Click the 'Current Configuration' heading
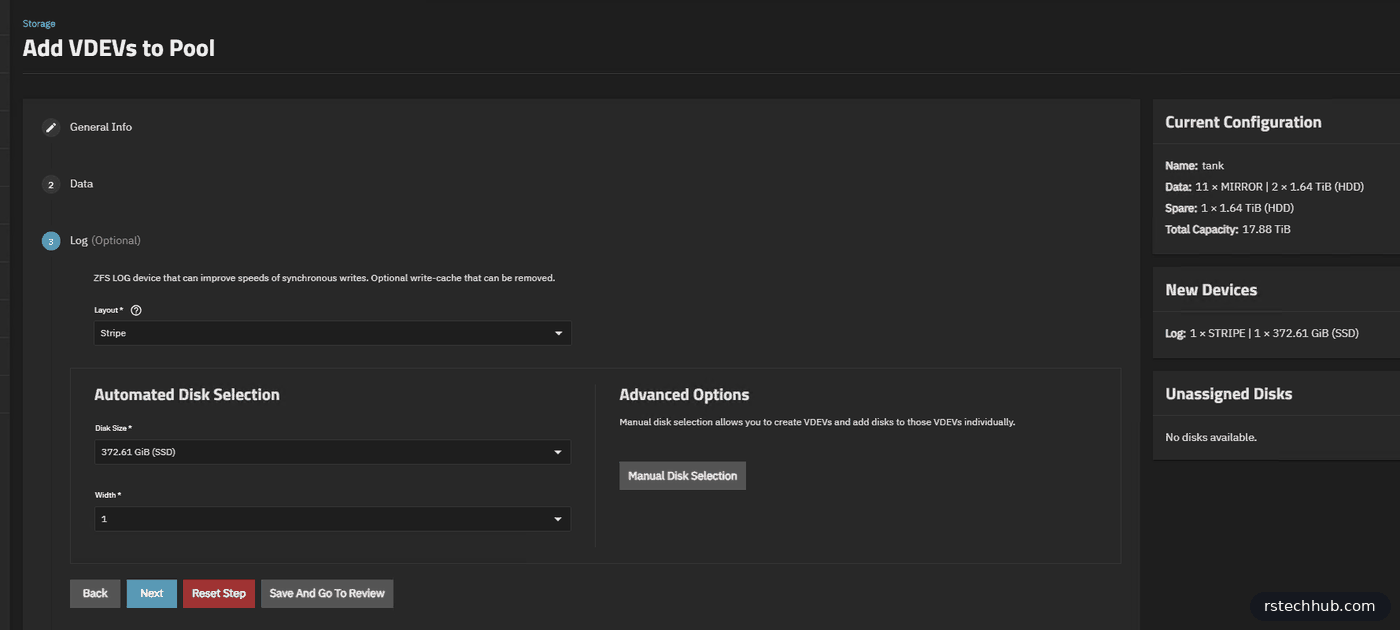 [1243, 122]
